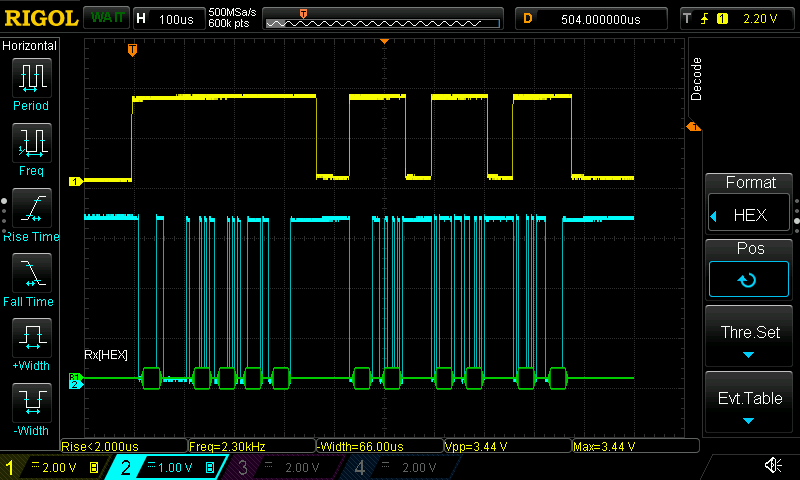Screen dimensions: 800x480
Task: Click the channel 2 coupling B icon
Action: [x=210, y=467]
